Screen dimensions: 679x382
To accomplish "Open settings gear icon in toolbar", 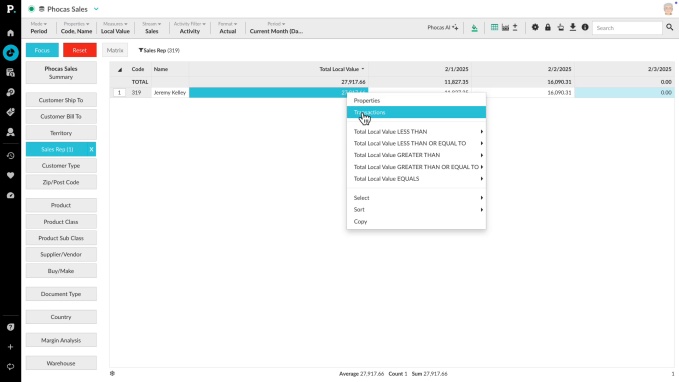I will [535, 27].
